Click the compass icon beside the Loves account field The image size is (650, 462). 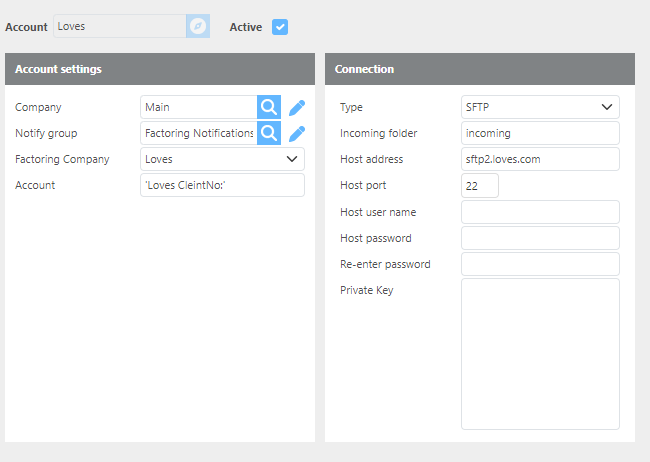coord(198,26)
